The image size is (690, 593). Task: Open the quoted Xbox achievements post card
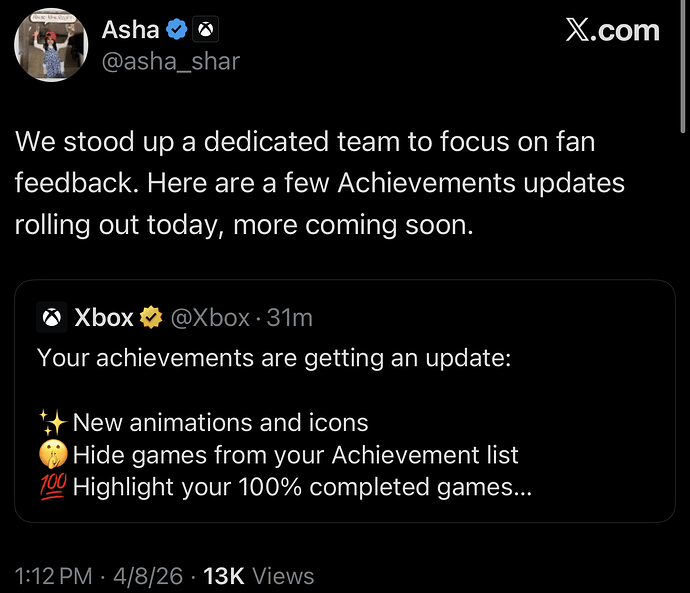[344, 400]
